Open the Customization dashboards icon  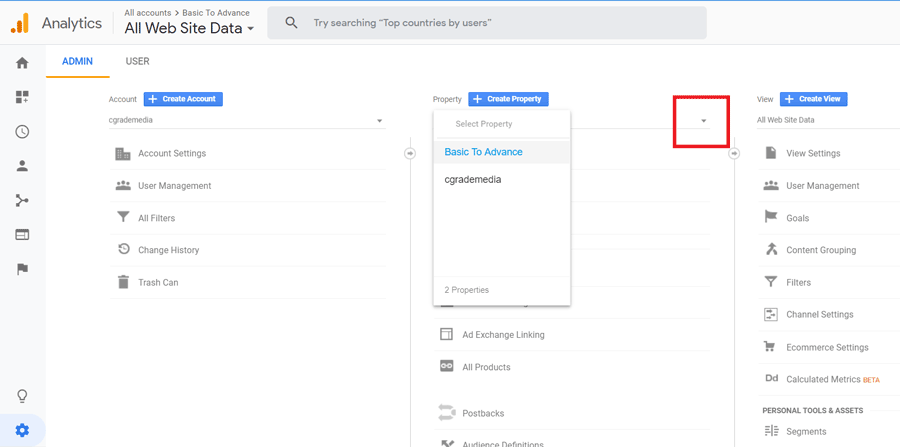[x=22, y=97]
